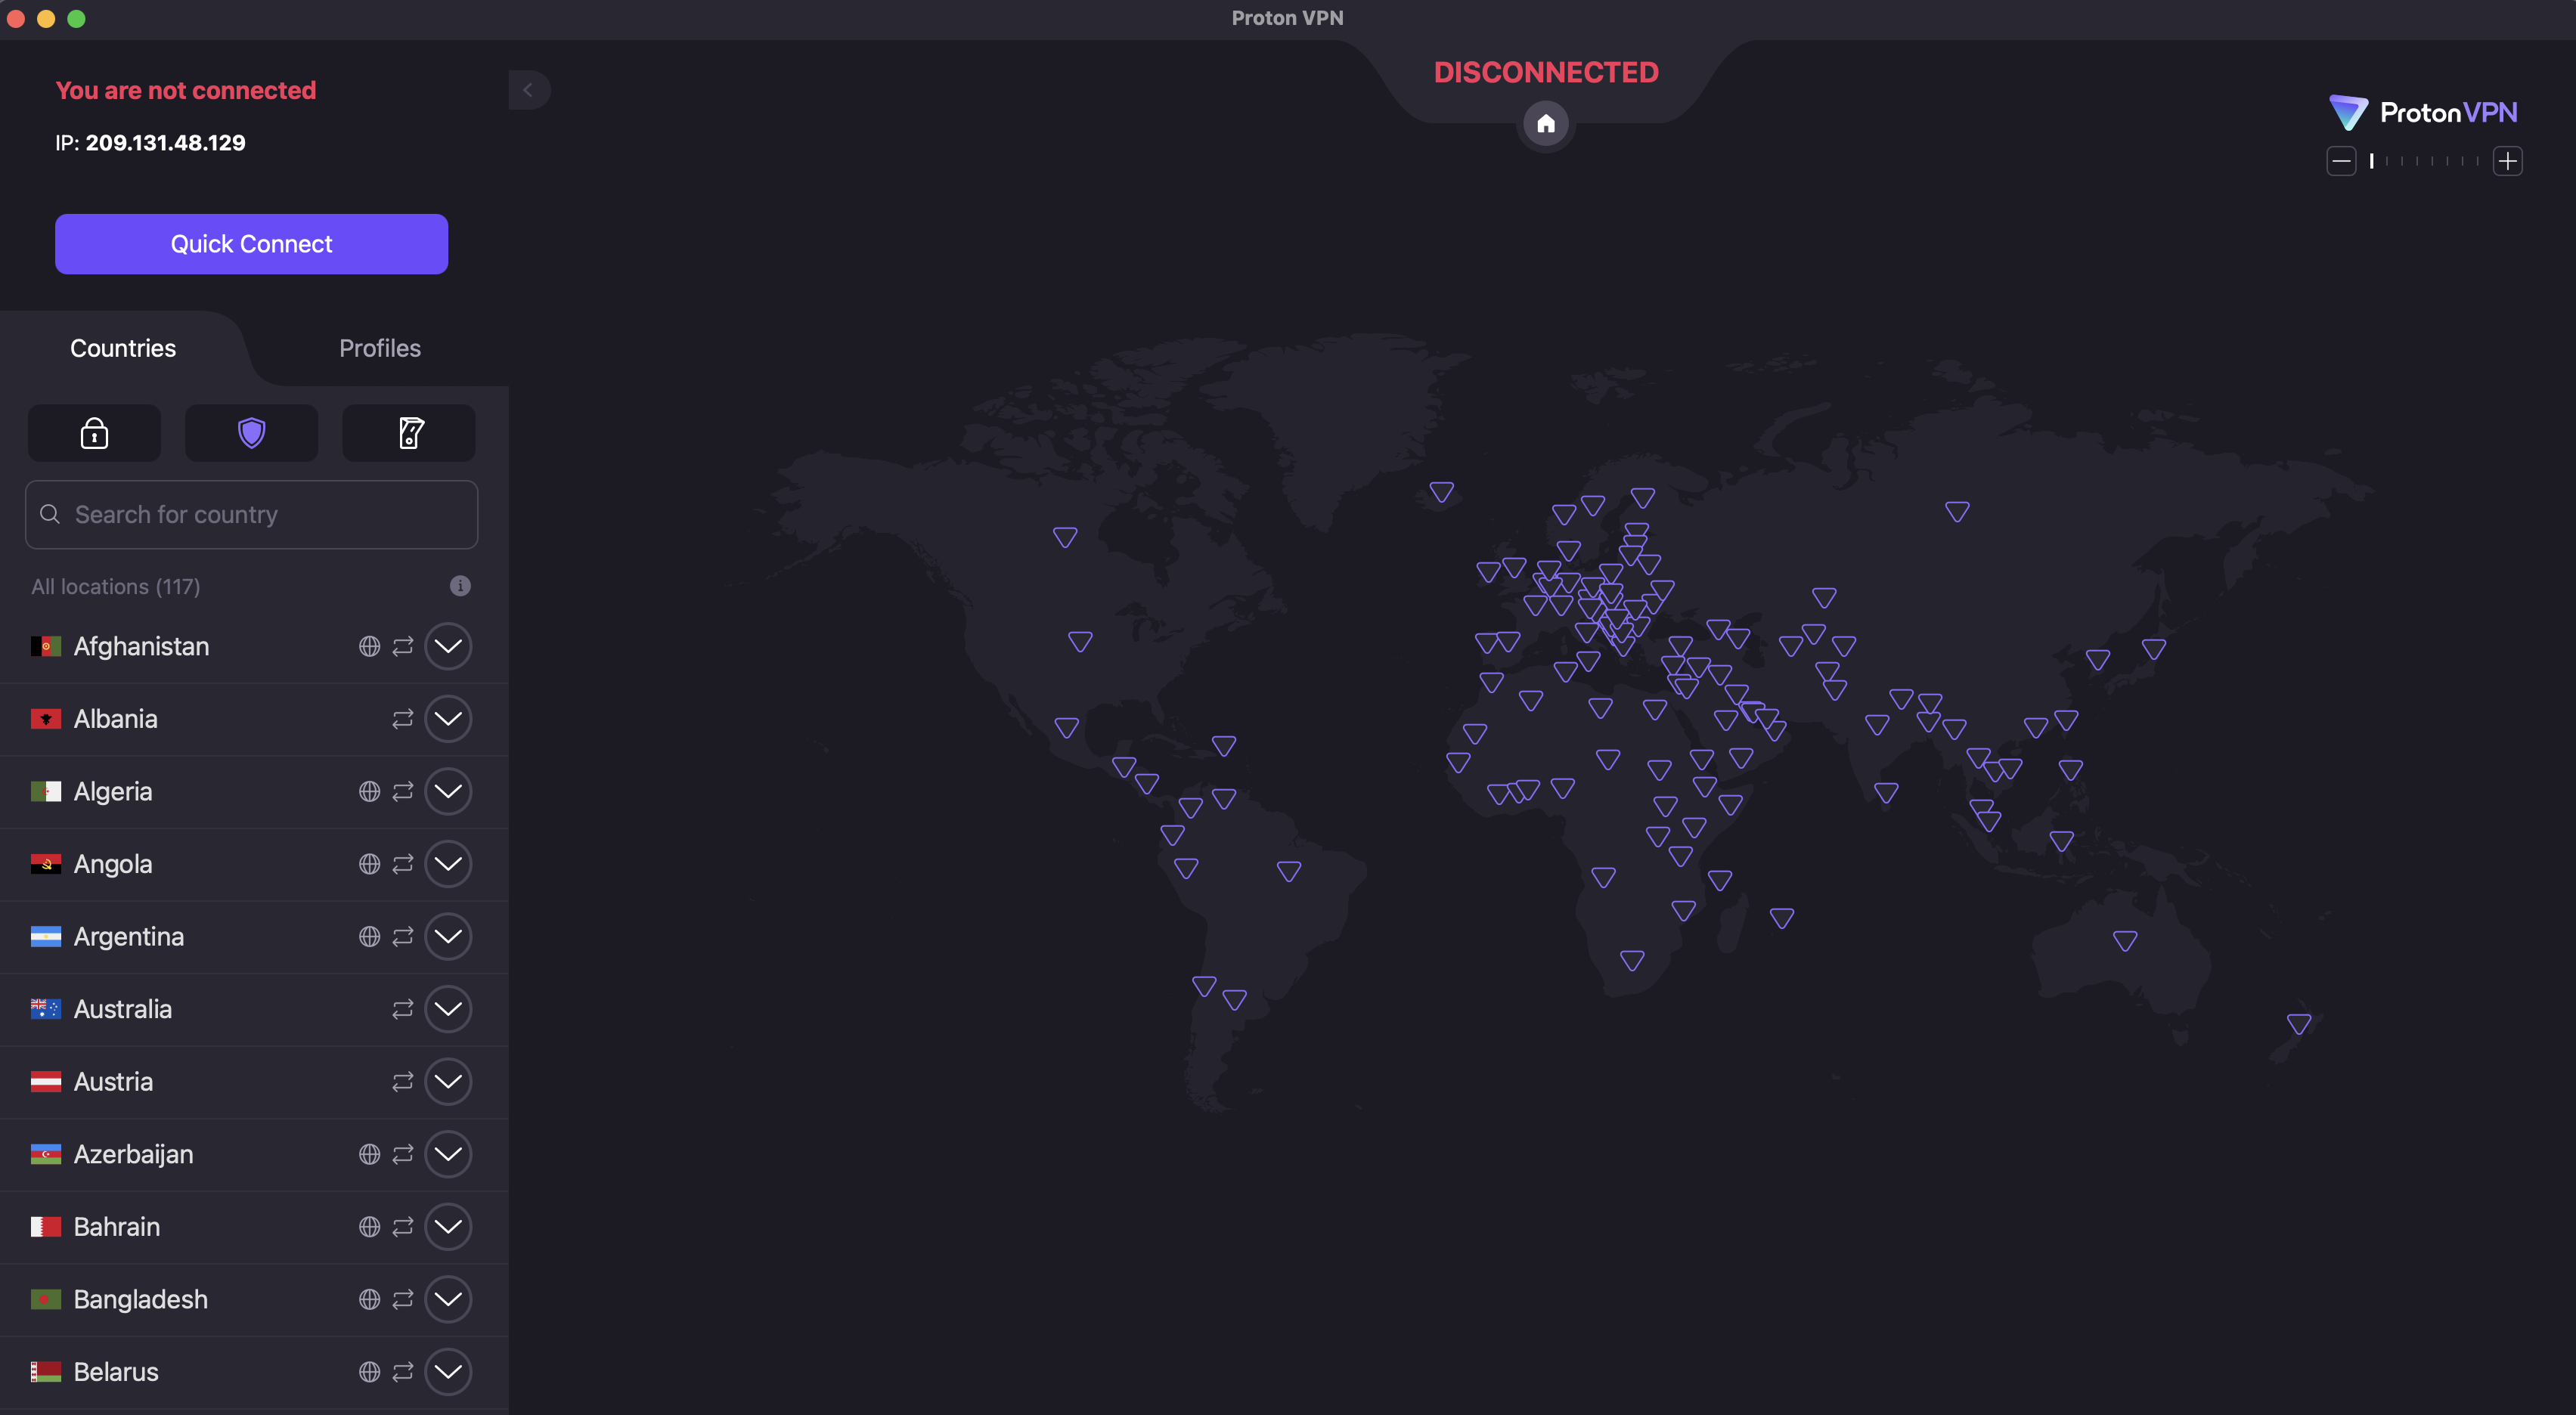2576x1415 pixels.
Task: Click the P2P arrows icon next to Australia
Action: click(402, 1009)
